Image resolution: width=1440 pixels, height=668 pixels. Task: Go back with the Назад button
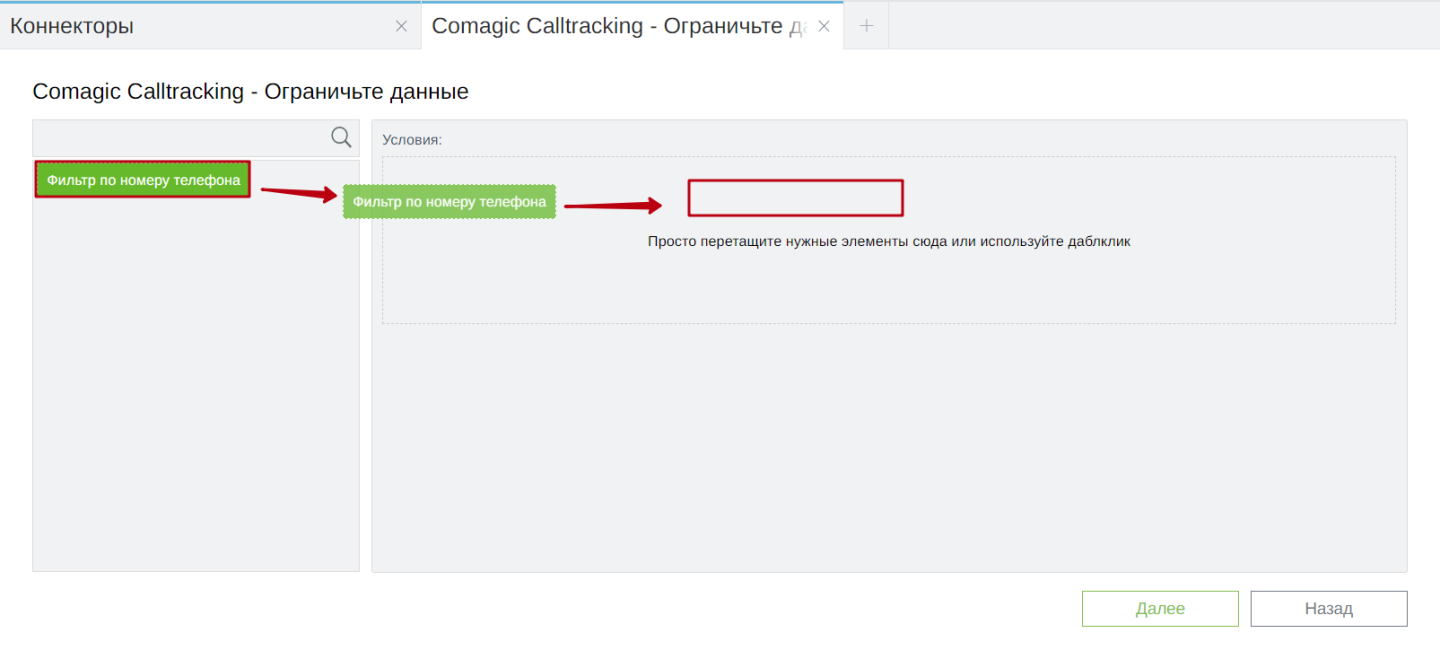coord(1328,609)
